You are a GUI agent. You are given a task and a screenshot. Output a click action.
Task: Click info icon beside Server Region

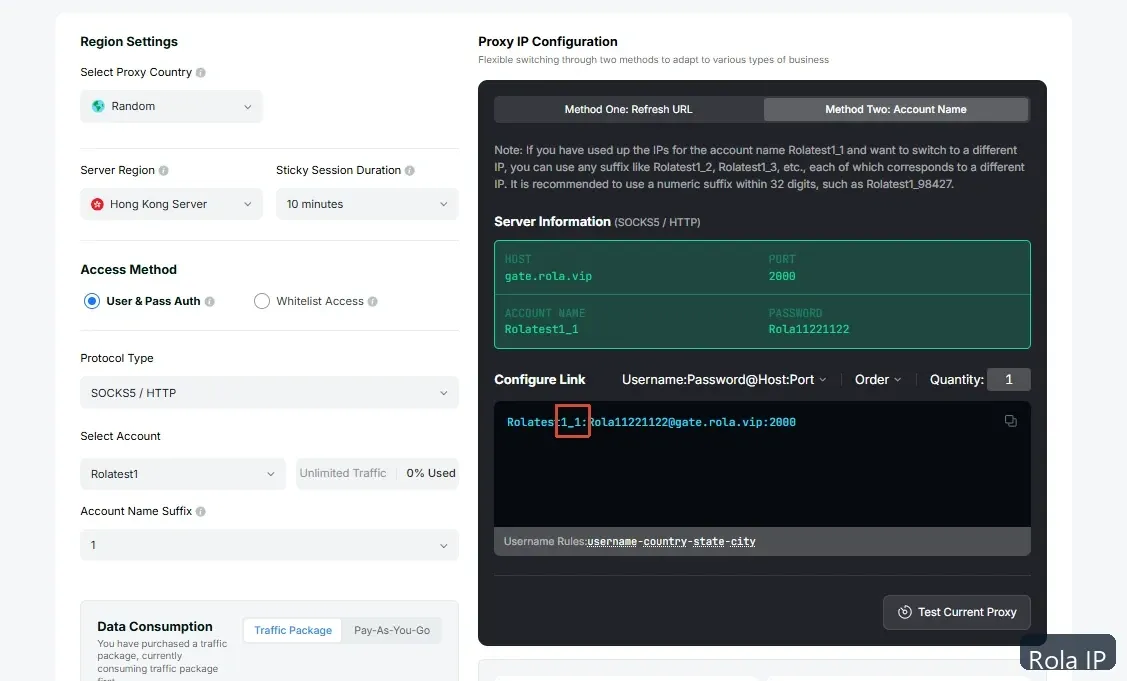(x=163, y=170)
